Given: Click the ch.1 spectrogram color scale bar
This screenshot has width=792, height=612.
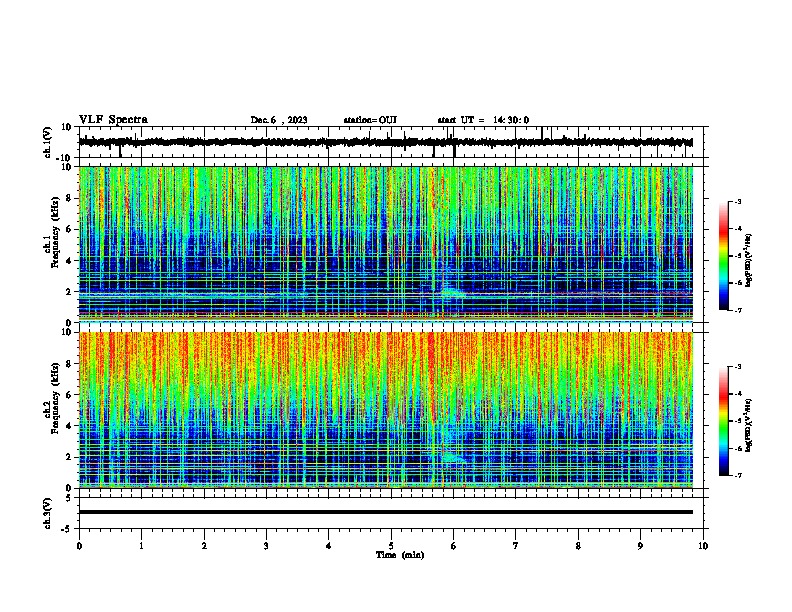Looking at the screenshot, I should 724,256.
